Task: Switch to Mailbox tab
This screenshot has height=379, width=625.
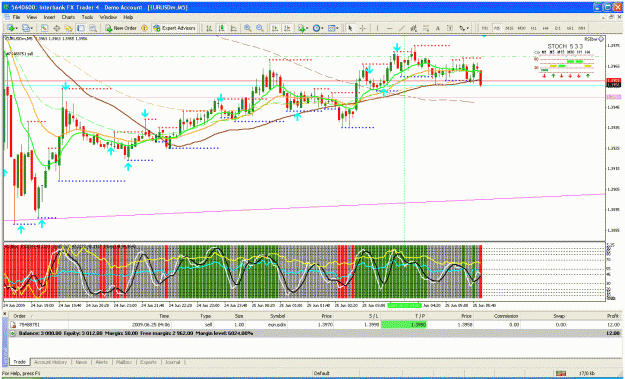Action: [x=124, y=362]
